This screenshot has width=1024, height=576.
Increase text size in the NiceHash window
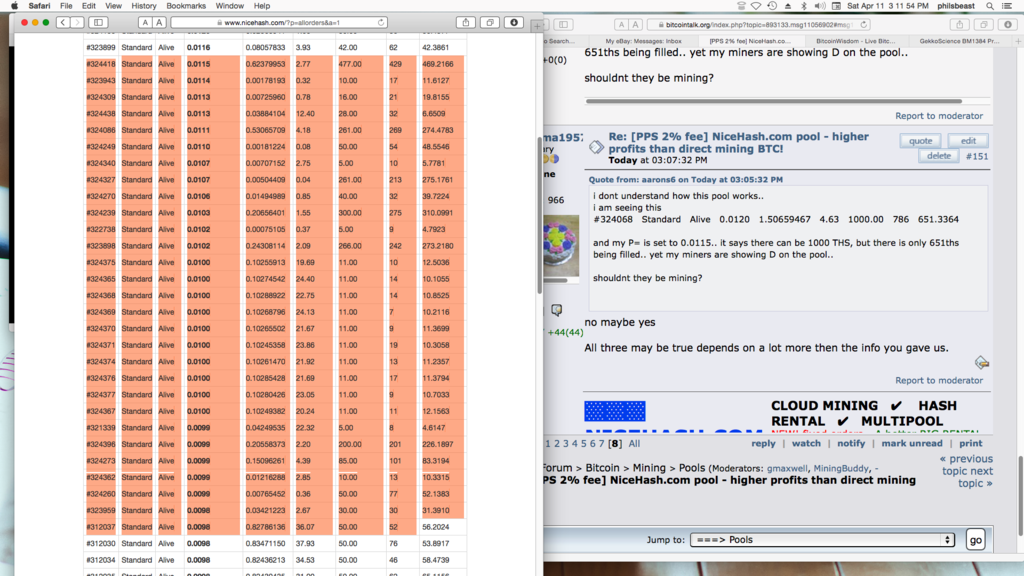[x=159, y=22]
